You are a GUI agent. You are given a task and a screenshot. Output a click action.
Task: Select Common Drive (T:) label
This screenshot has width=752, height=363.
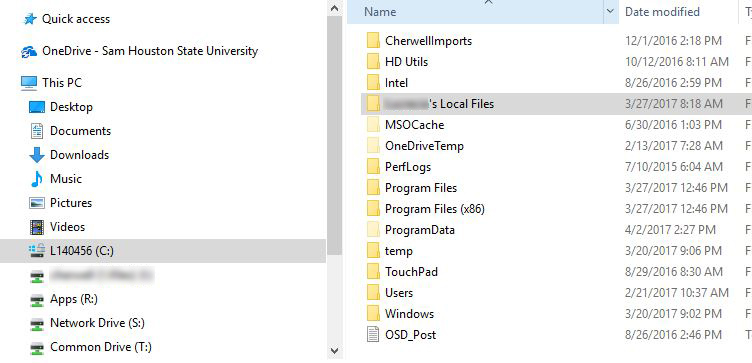tap(101, 347)
